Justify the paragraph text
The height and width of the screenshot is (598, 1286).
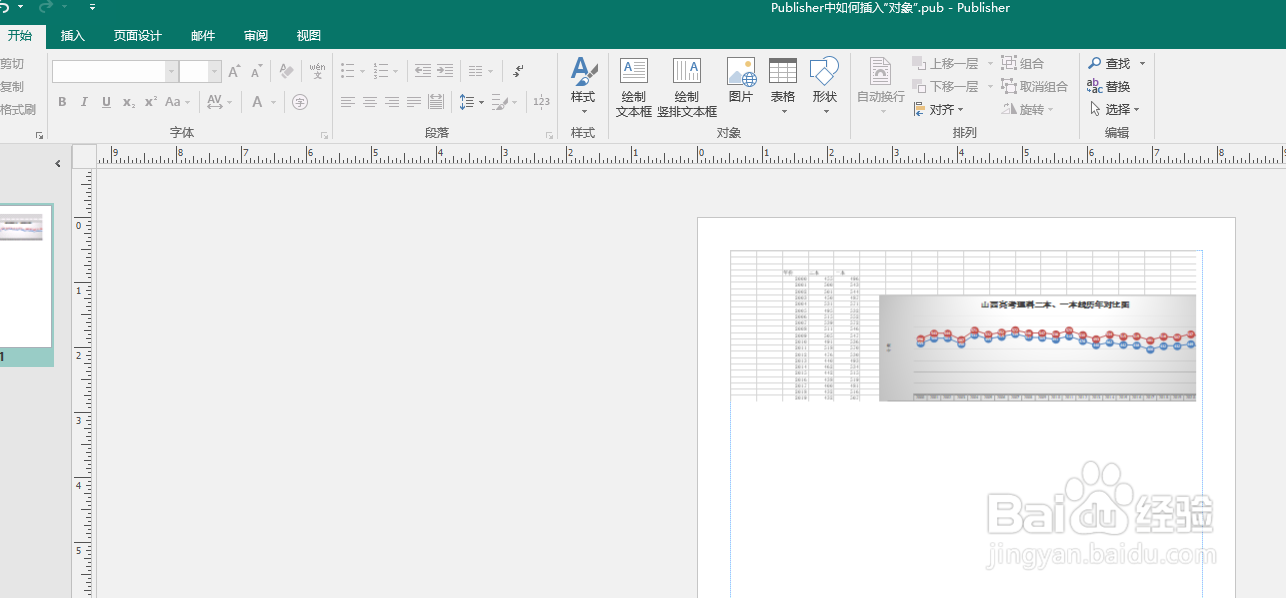click(414, 102)
